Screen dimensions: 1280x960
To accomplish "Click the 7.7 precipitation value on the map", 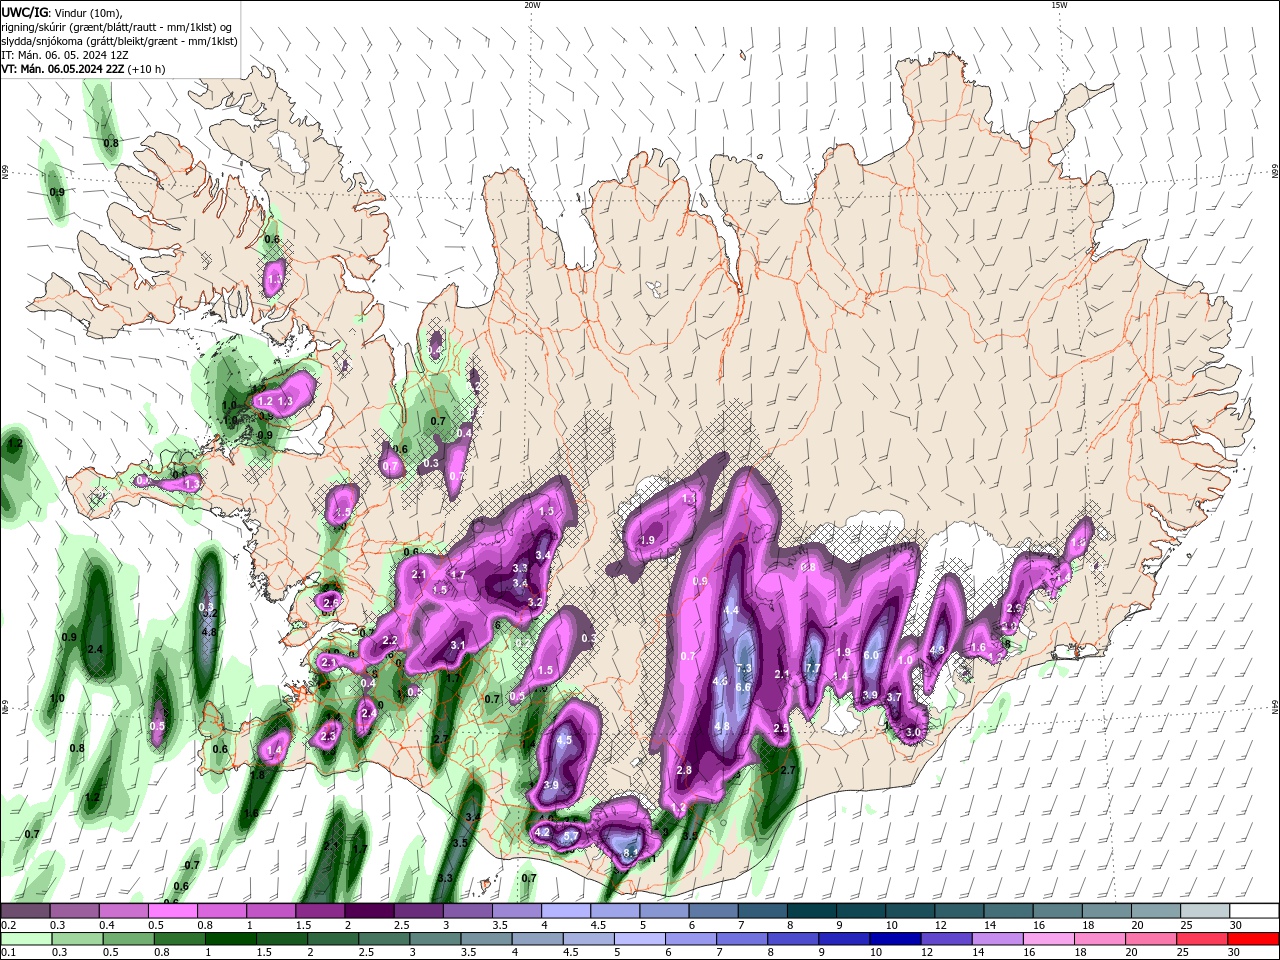I will pos(812,668).
